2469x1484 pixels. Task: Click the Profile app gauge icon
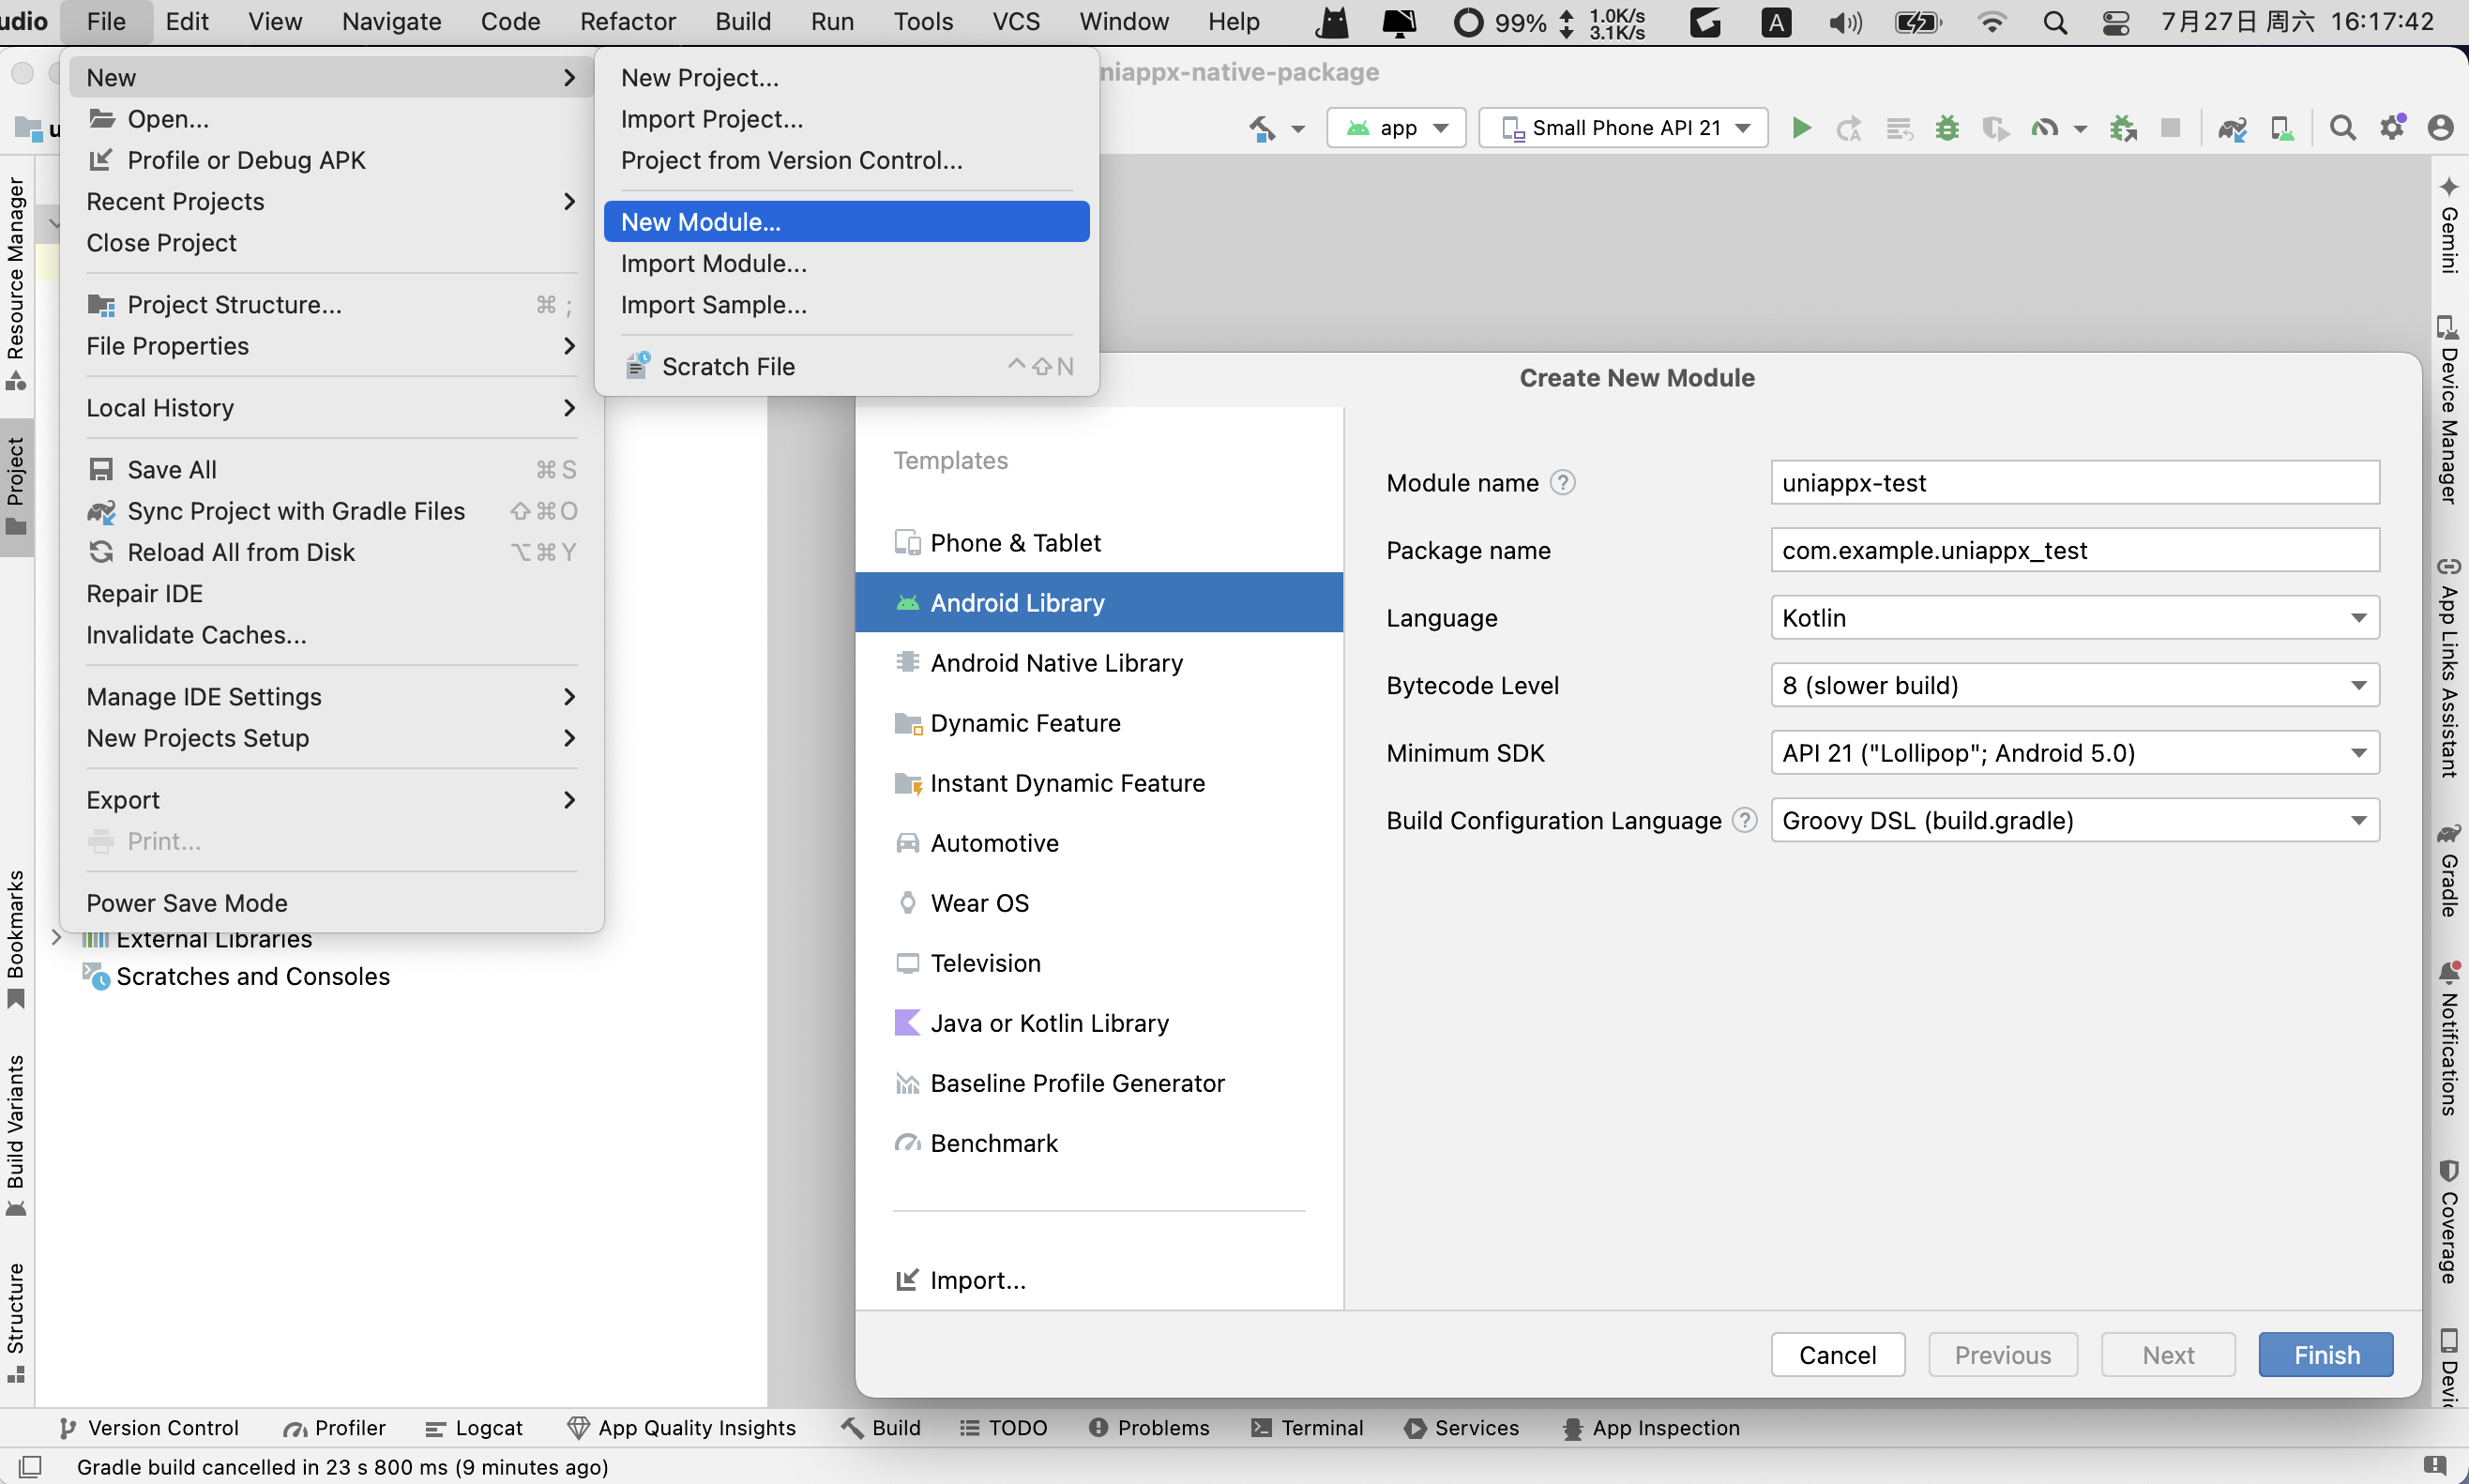[2044, 128]
